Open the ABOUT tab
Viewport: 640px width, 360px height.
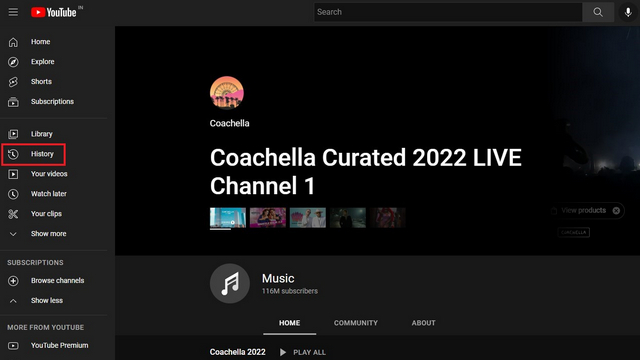pos(423,323)
